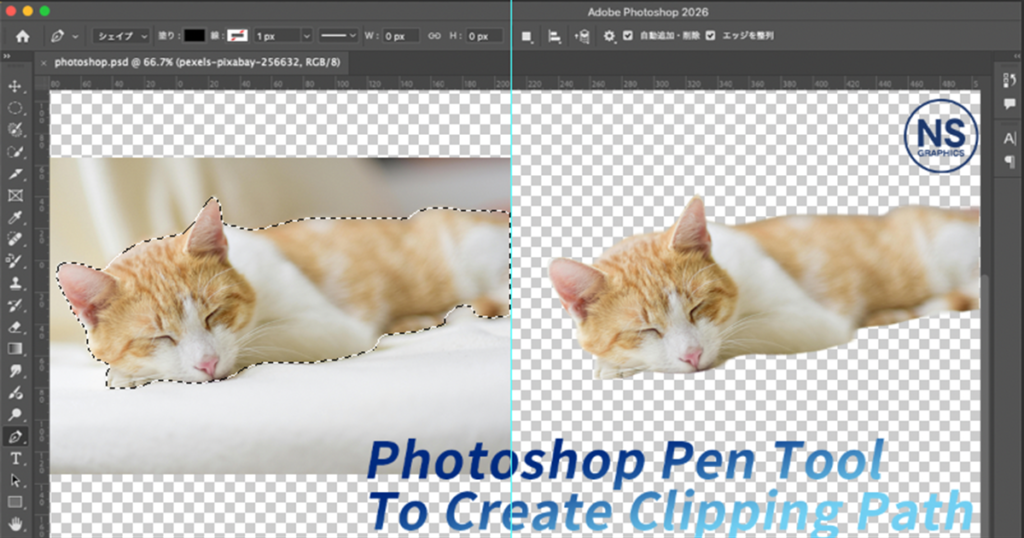Screen dimensions: 1024x538
Task: Choose the Gradient tool
Action: tap(15, 349)
